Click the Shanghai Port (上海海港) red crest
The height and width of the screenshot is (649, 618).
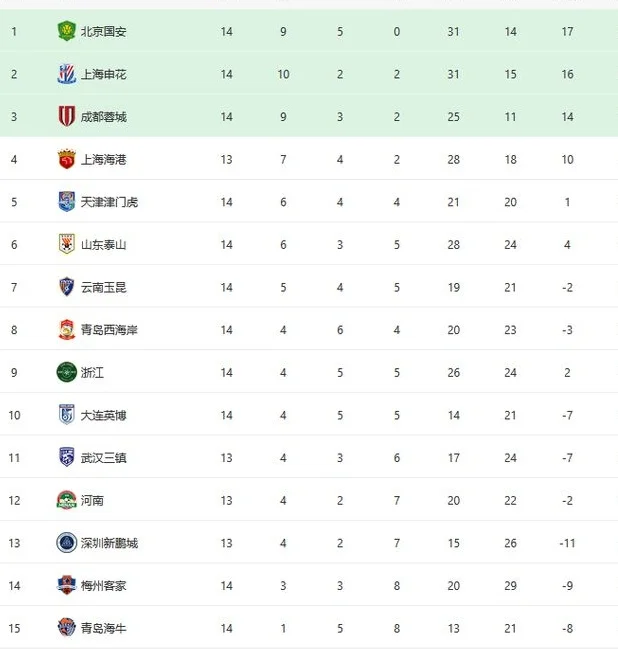pos(66,159)
